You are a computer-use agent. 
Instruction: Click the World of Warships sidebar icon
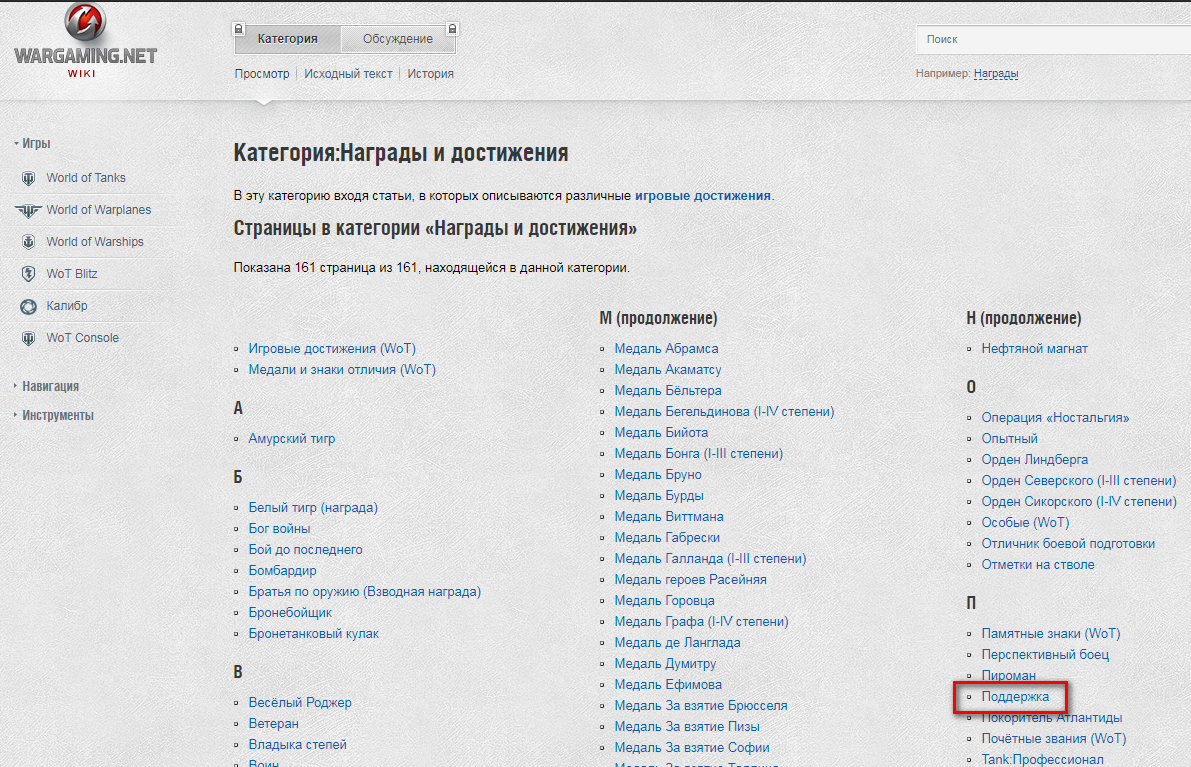(x=27, y=242)
